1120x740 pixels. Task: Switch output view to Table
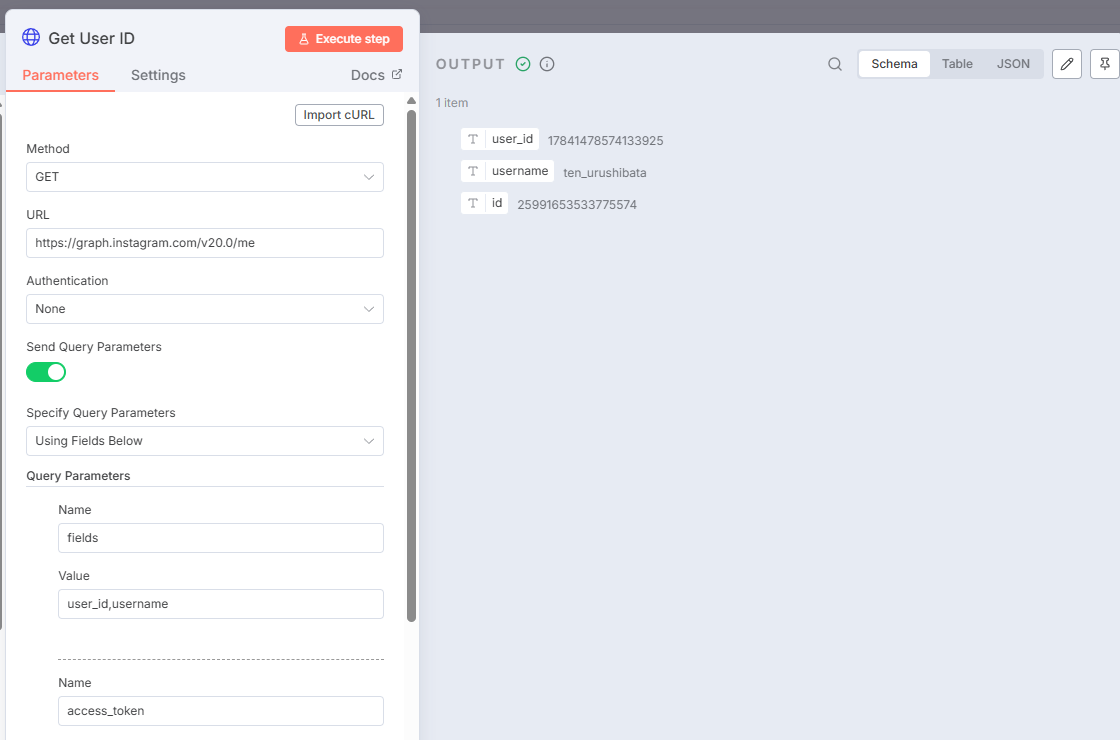[x=957, y=64]
